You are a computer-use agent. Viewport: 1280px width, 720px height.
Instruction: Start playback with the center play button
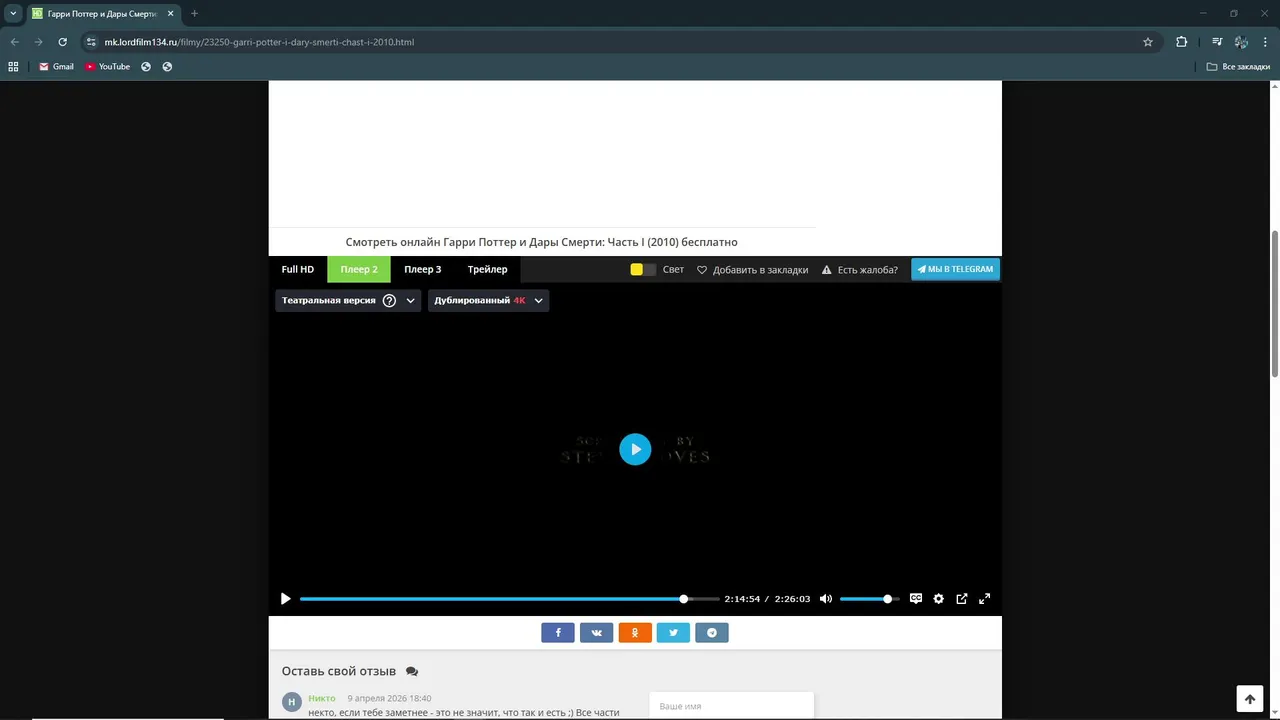635,449
